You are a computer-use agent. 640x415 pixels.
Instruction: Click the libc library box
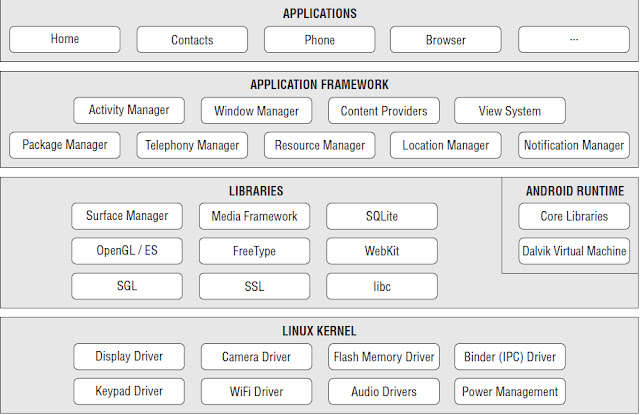[382, 286]
